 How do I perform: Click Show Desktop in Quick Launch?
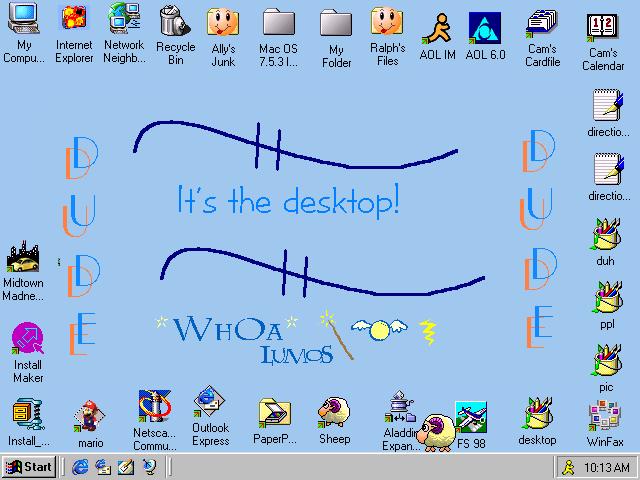(x=126, y=467)
